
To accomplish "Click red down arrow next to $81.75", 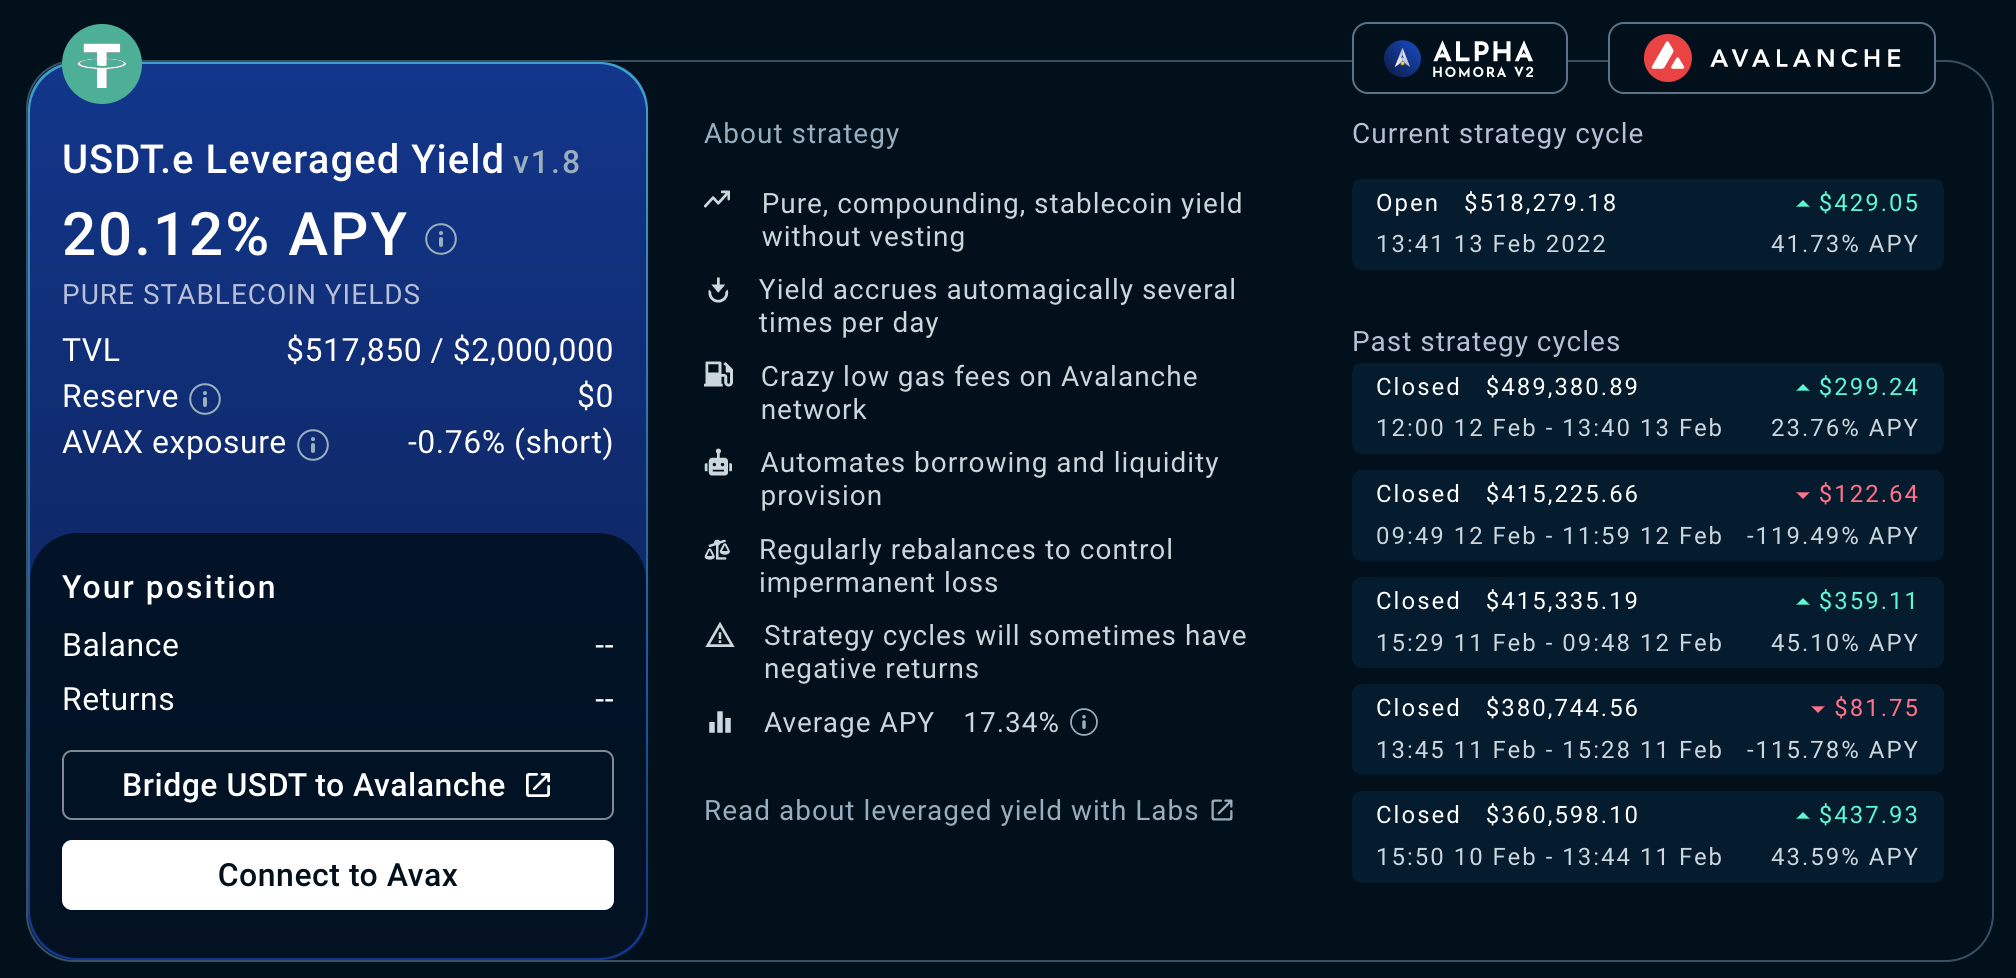I will [1819, 709].
